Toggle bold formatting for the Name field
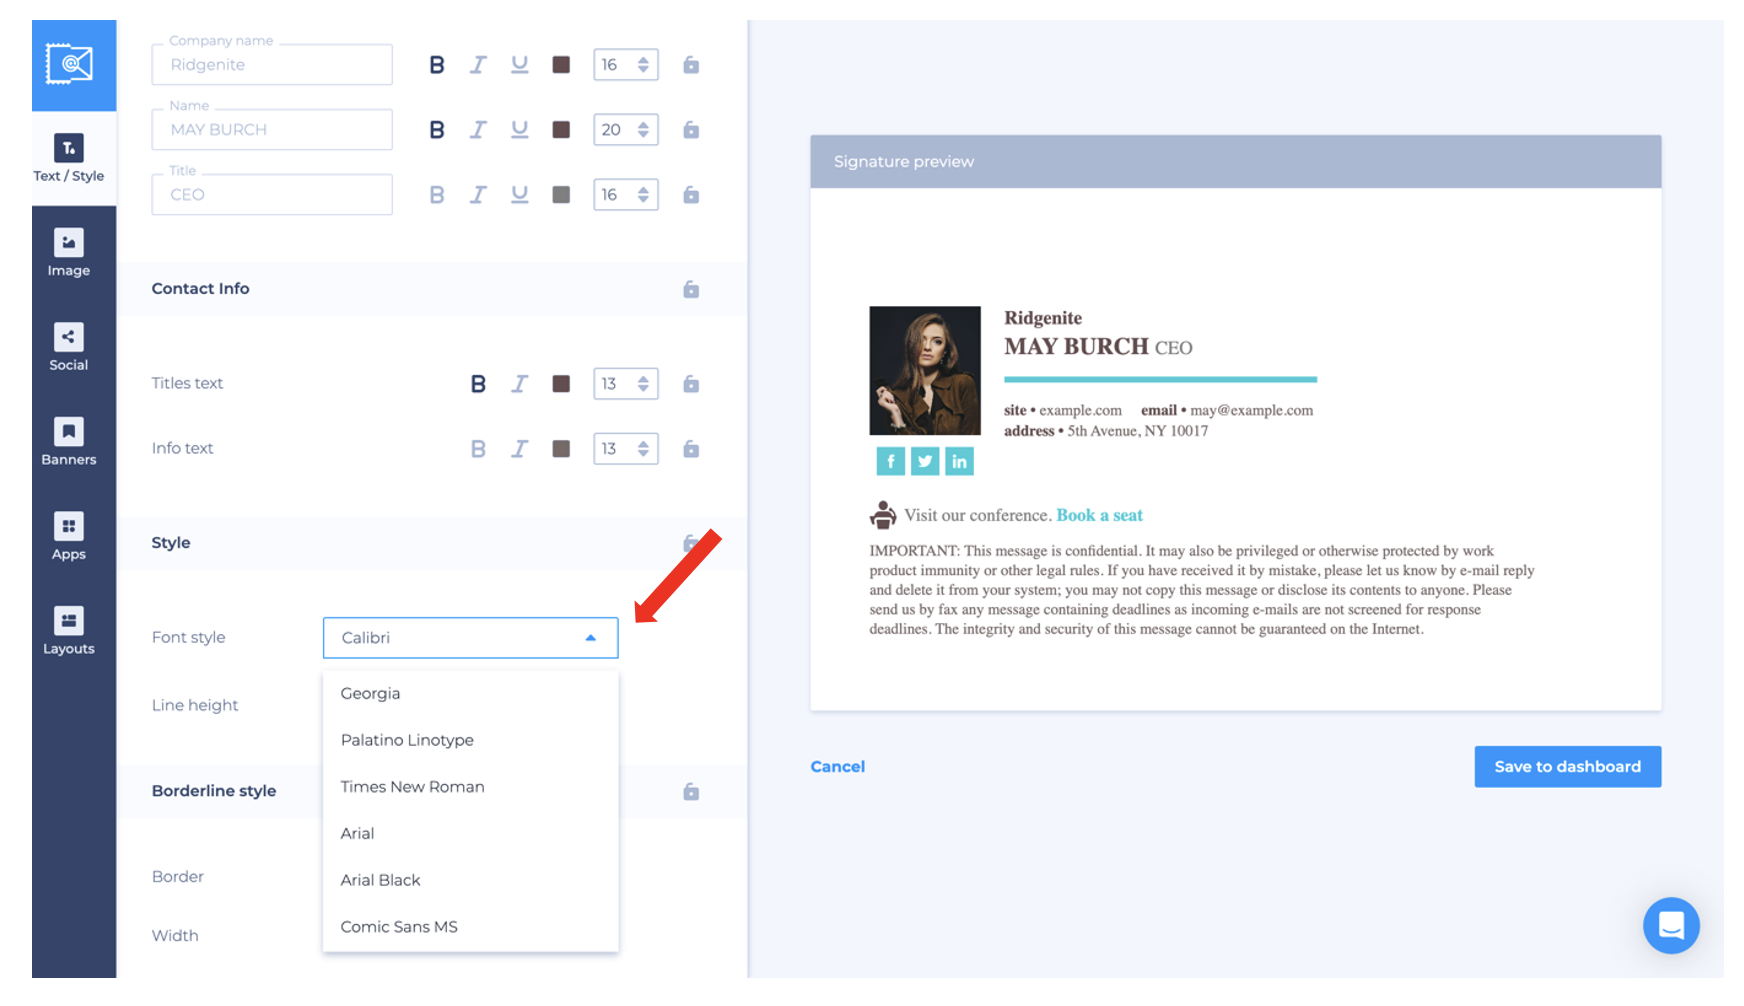1744x1006 pixels. (437, 129)
